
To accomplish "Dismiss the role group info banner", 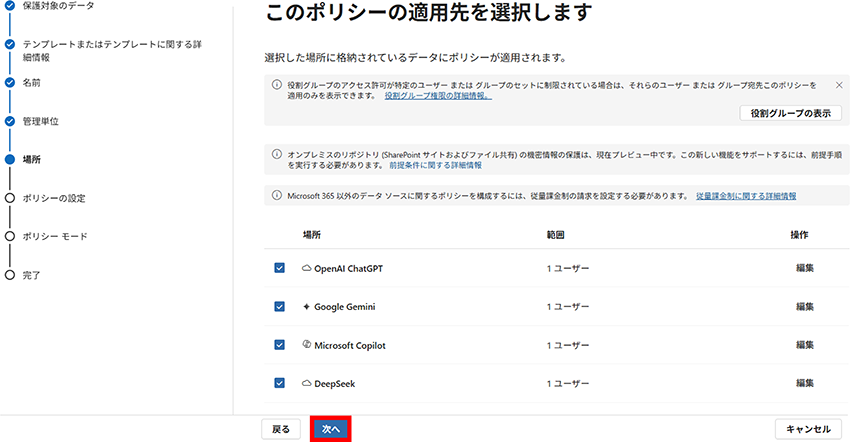I will [837, 86].
